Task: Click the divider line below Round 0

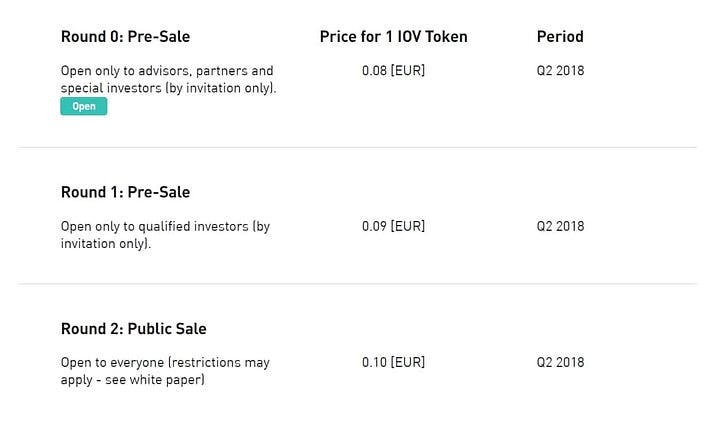Action: coord(358,147)
